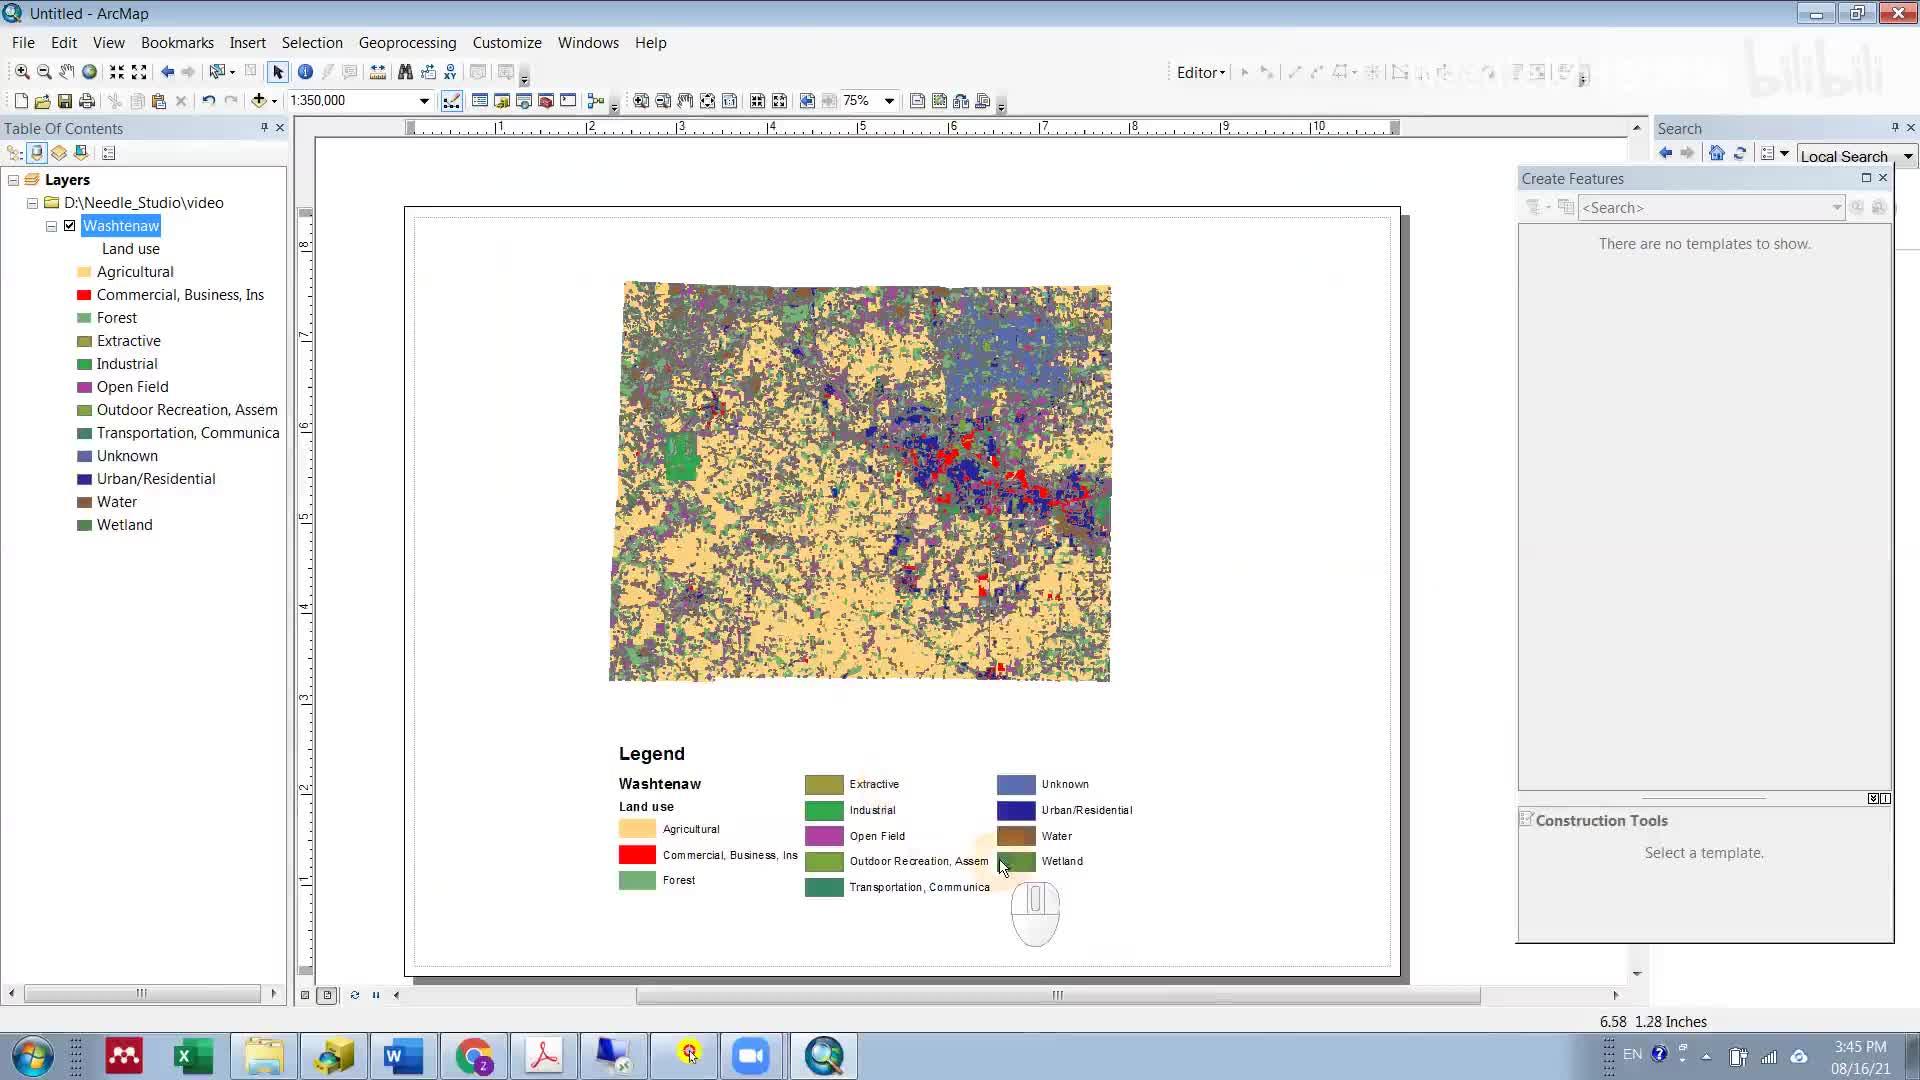This screenshot has width=1920, height=1080.
Task: Select the Identify tool
Action: (305, 72)
